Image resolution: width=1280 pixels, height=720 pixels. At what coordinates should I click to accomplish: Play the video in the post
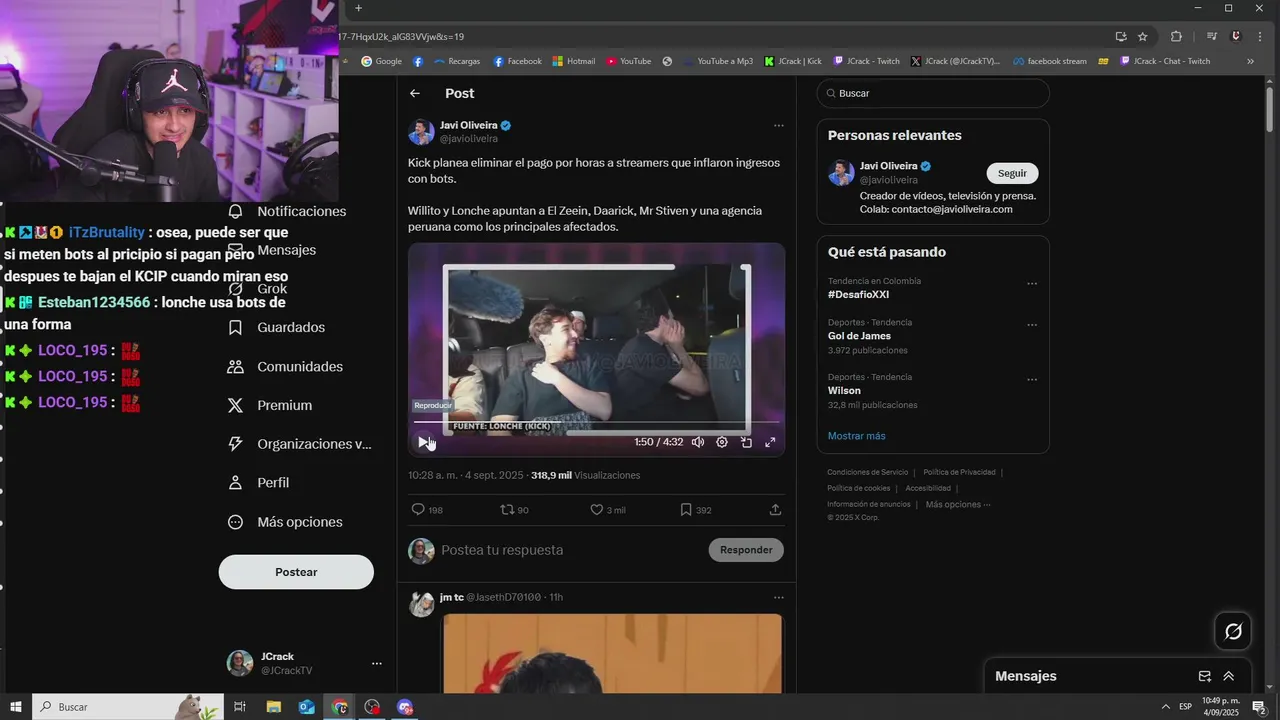point(423,442)
